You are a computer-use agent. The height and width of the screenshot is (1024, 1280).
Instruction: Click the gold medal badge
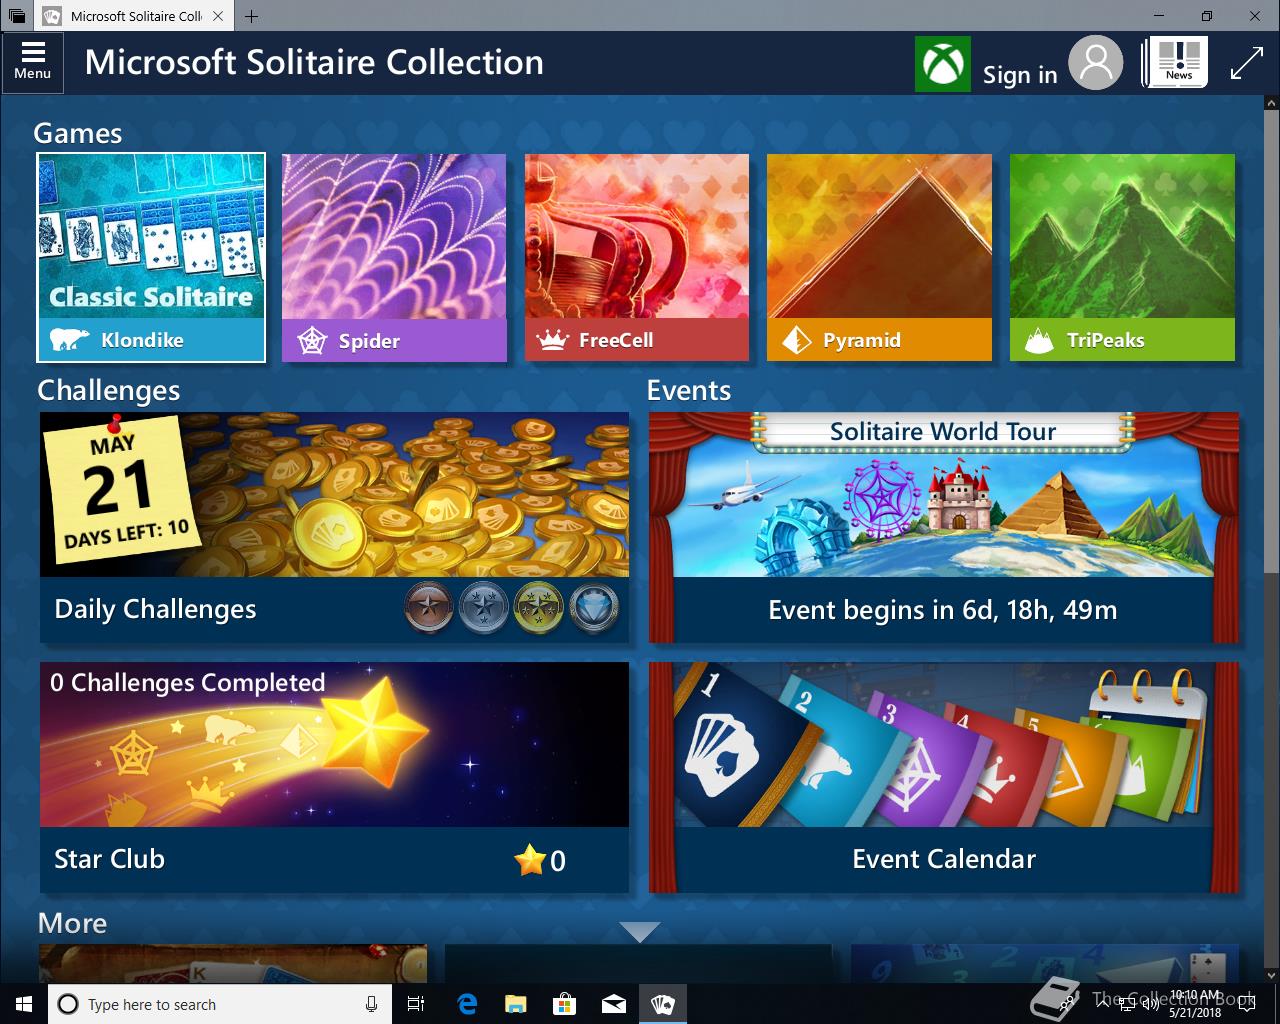[x=539, y=608]
